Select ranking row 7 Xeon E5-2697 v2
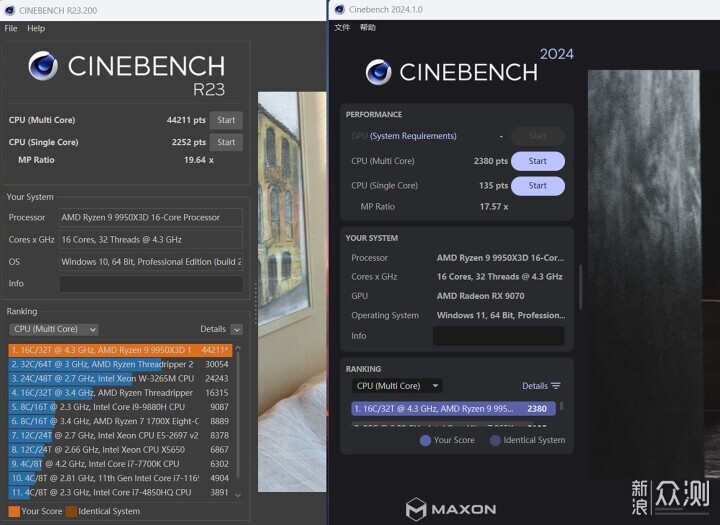The height and width of the screenshot is (525, 720). point(120,435)
